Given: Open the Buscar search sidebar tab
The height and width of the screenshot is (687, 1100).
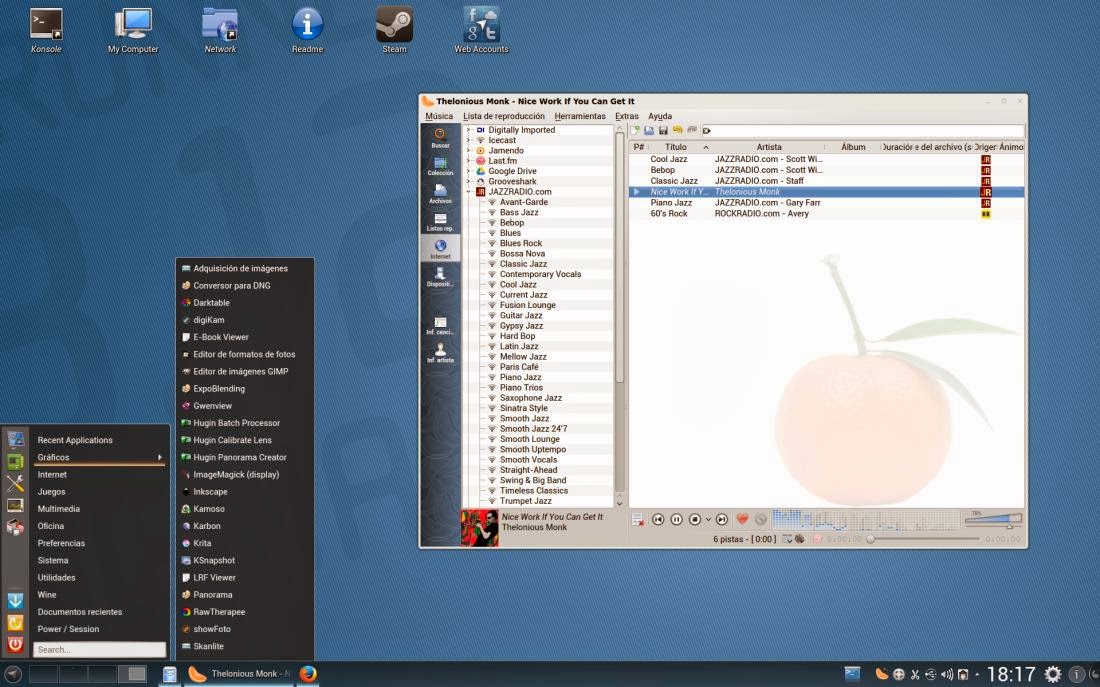Looking at the screenshot, I should [x=440, y=138].
